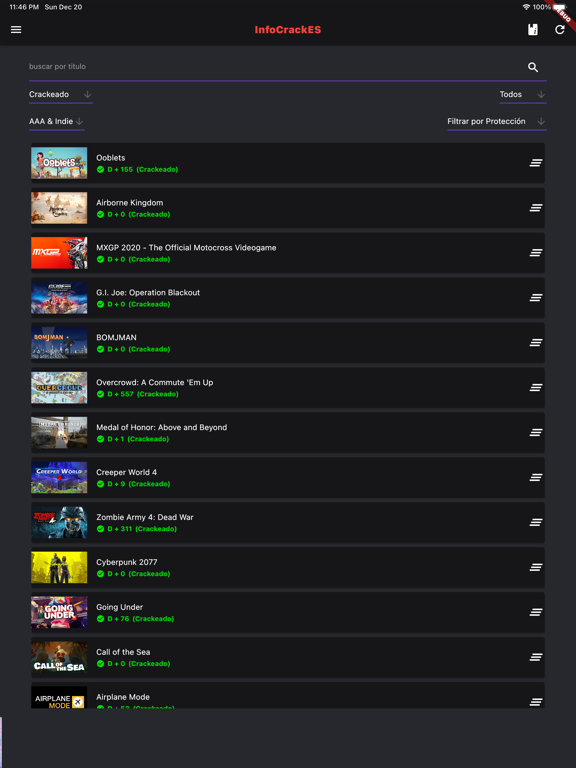Screen dimensions: 576x768
Task: Open the Todos filter dropdown
Action: pyautogui.click(x=523, y=95)
